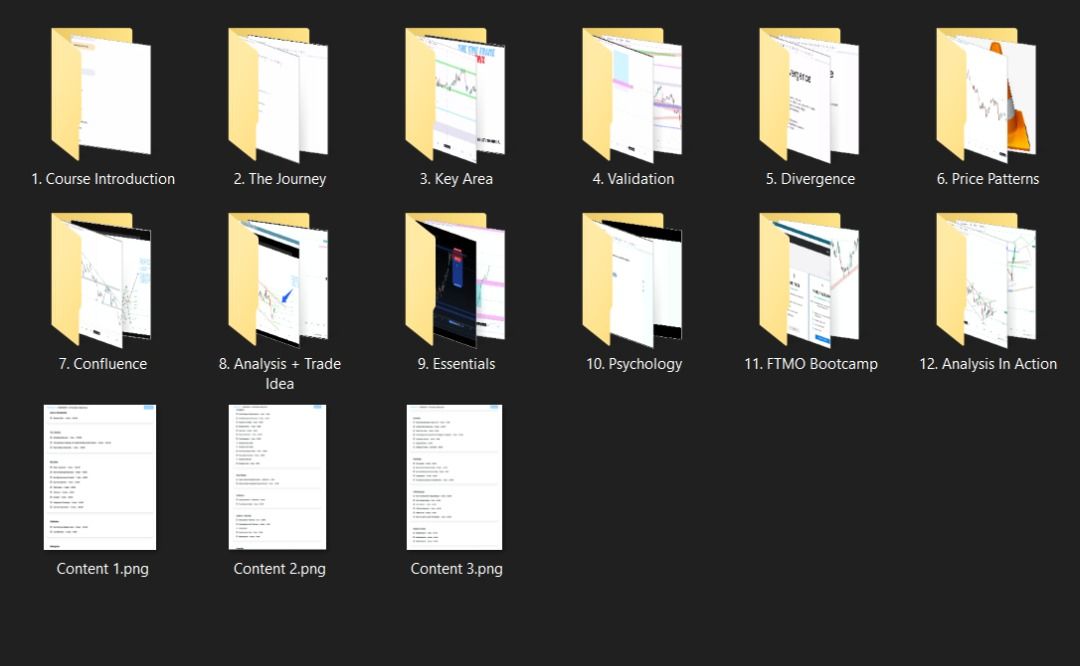This screenshot has height=666, width=1080.
Task: Click the 7. Confluence folder icon
Action: click(x=101, y=279)
